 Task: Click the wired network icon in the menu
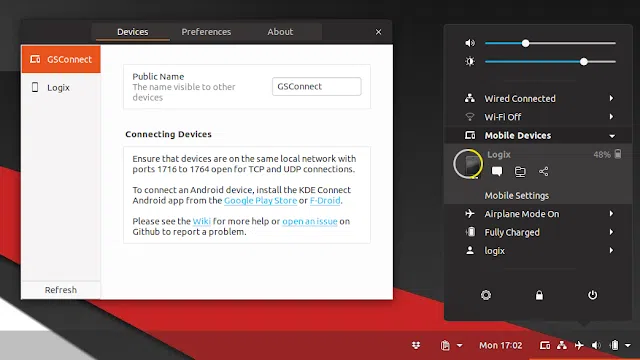pos(470,98)
